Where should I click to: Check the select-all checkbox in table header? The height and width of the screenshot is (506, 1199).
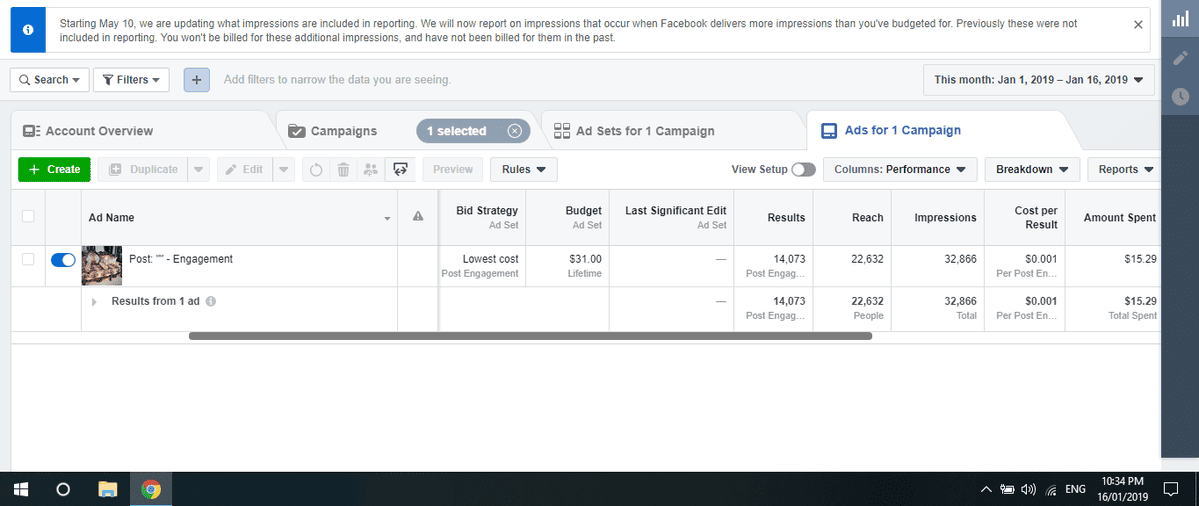point(28,216)
